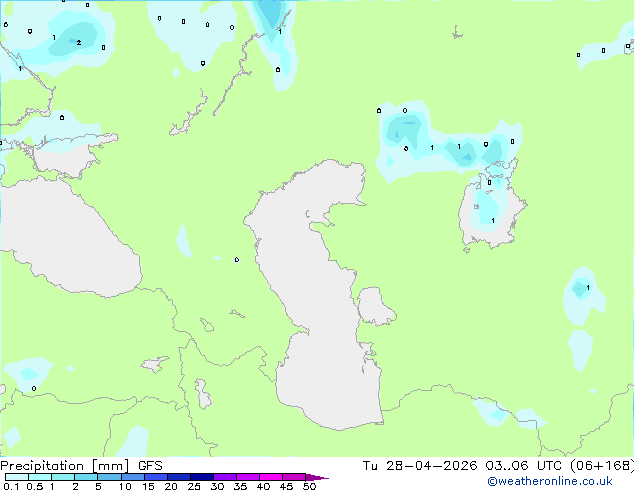Click the date text 'Tu 28-04-2026'
Viewport: 634px width, 490px height.
pos(420,466)
